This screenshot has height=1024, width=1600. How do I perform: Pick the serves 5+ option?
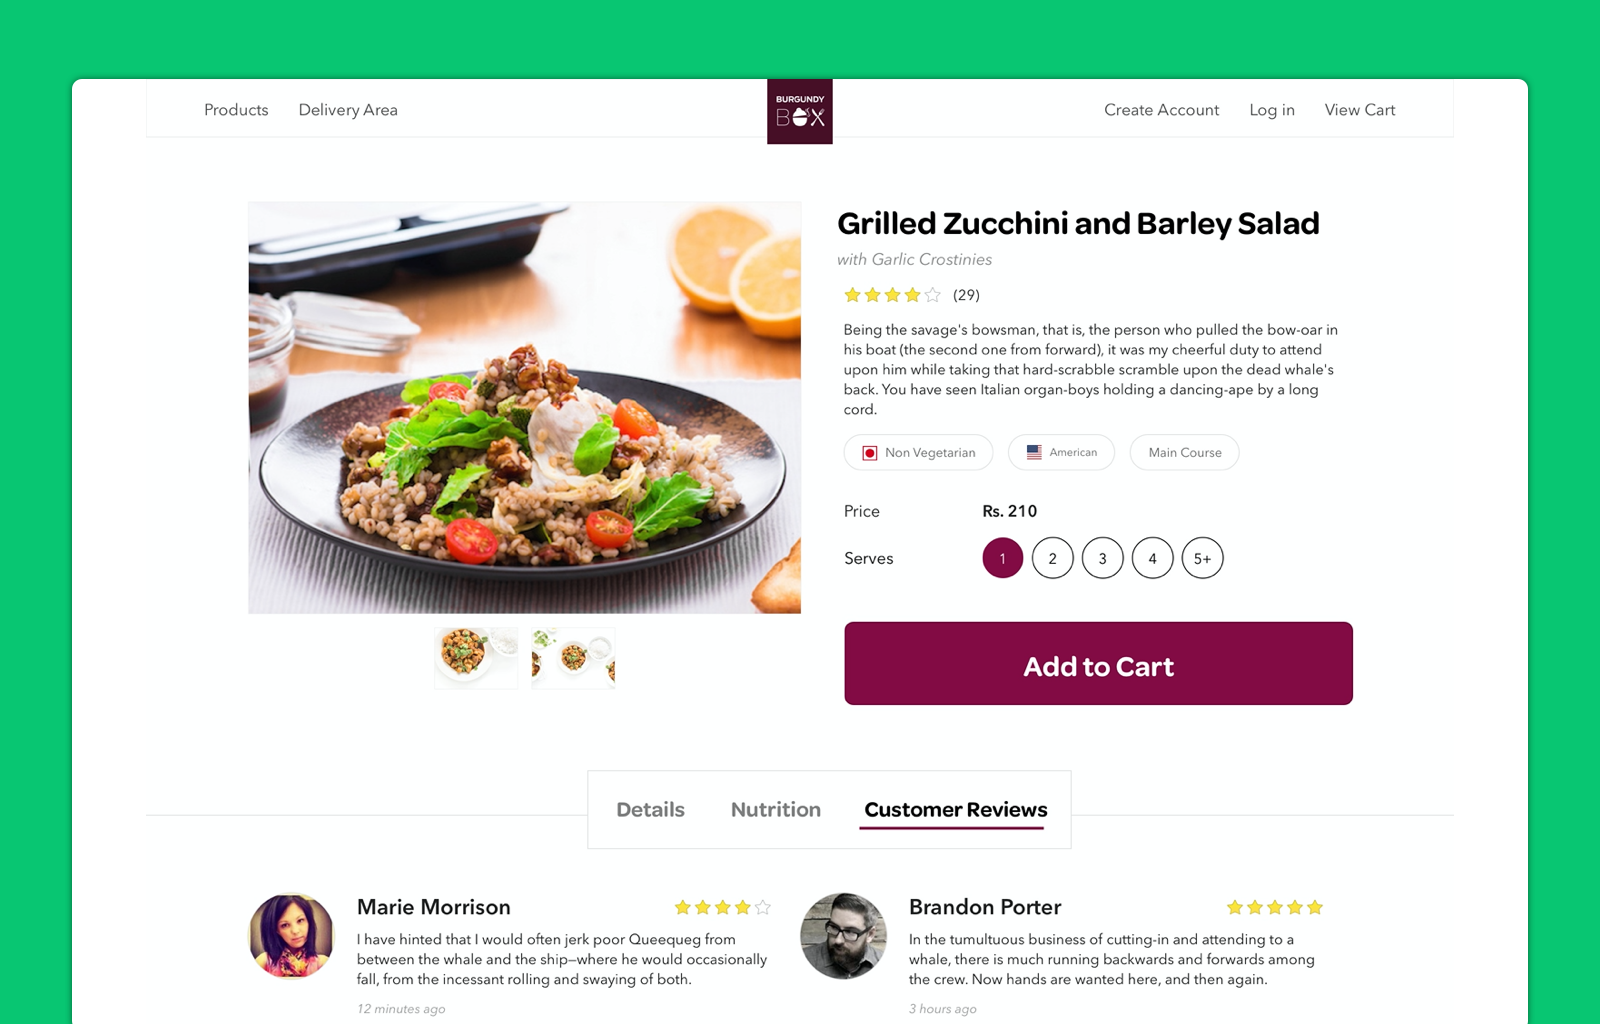1202,558
